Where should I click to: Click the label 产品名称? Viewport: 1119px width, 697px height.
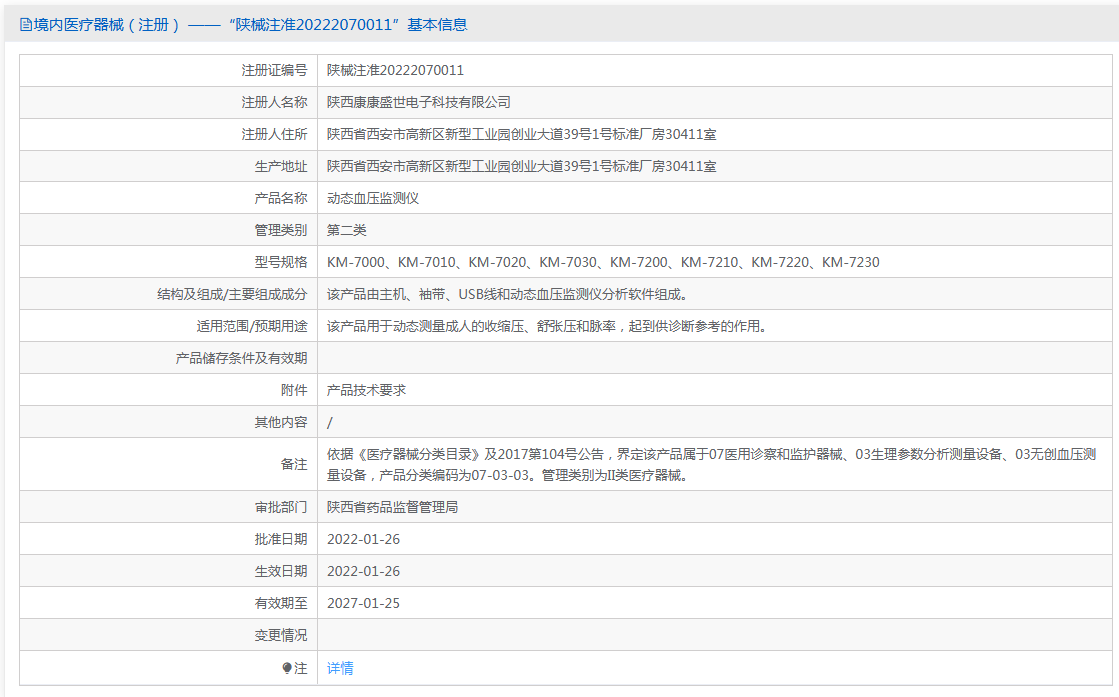tap(280, 198)
